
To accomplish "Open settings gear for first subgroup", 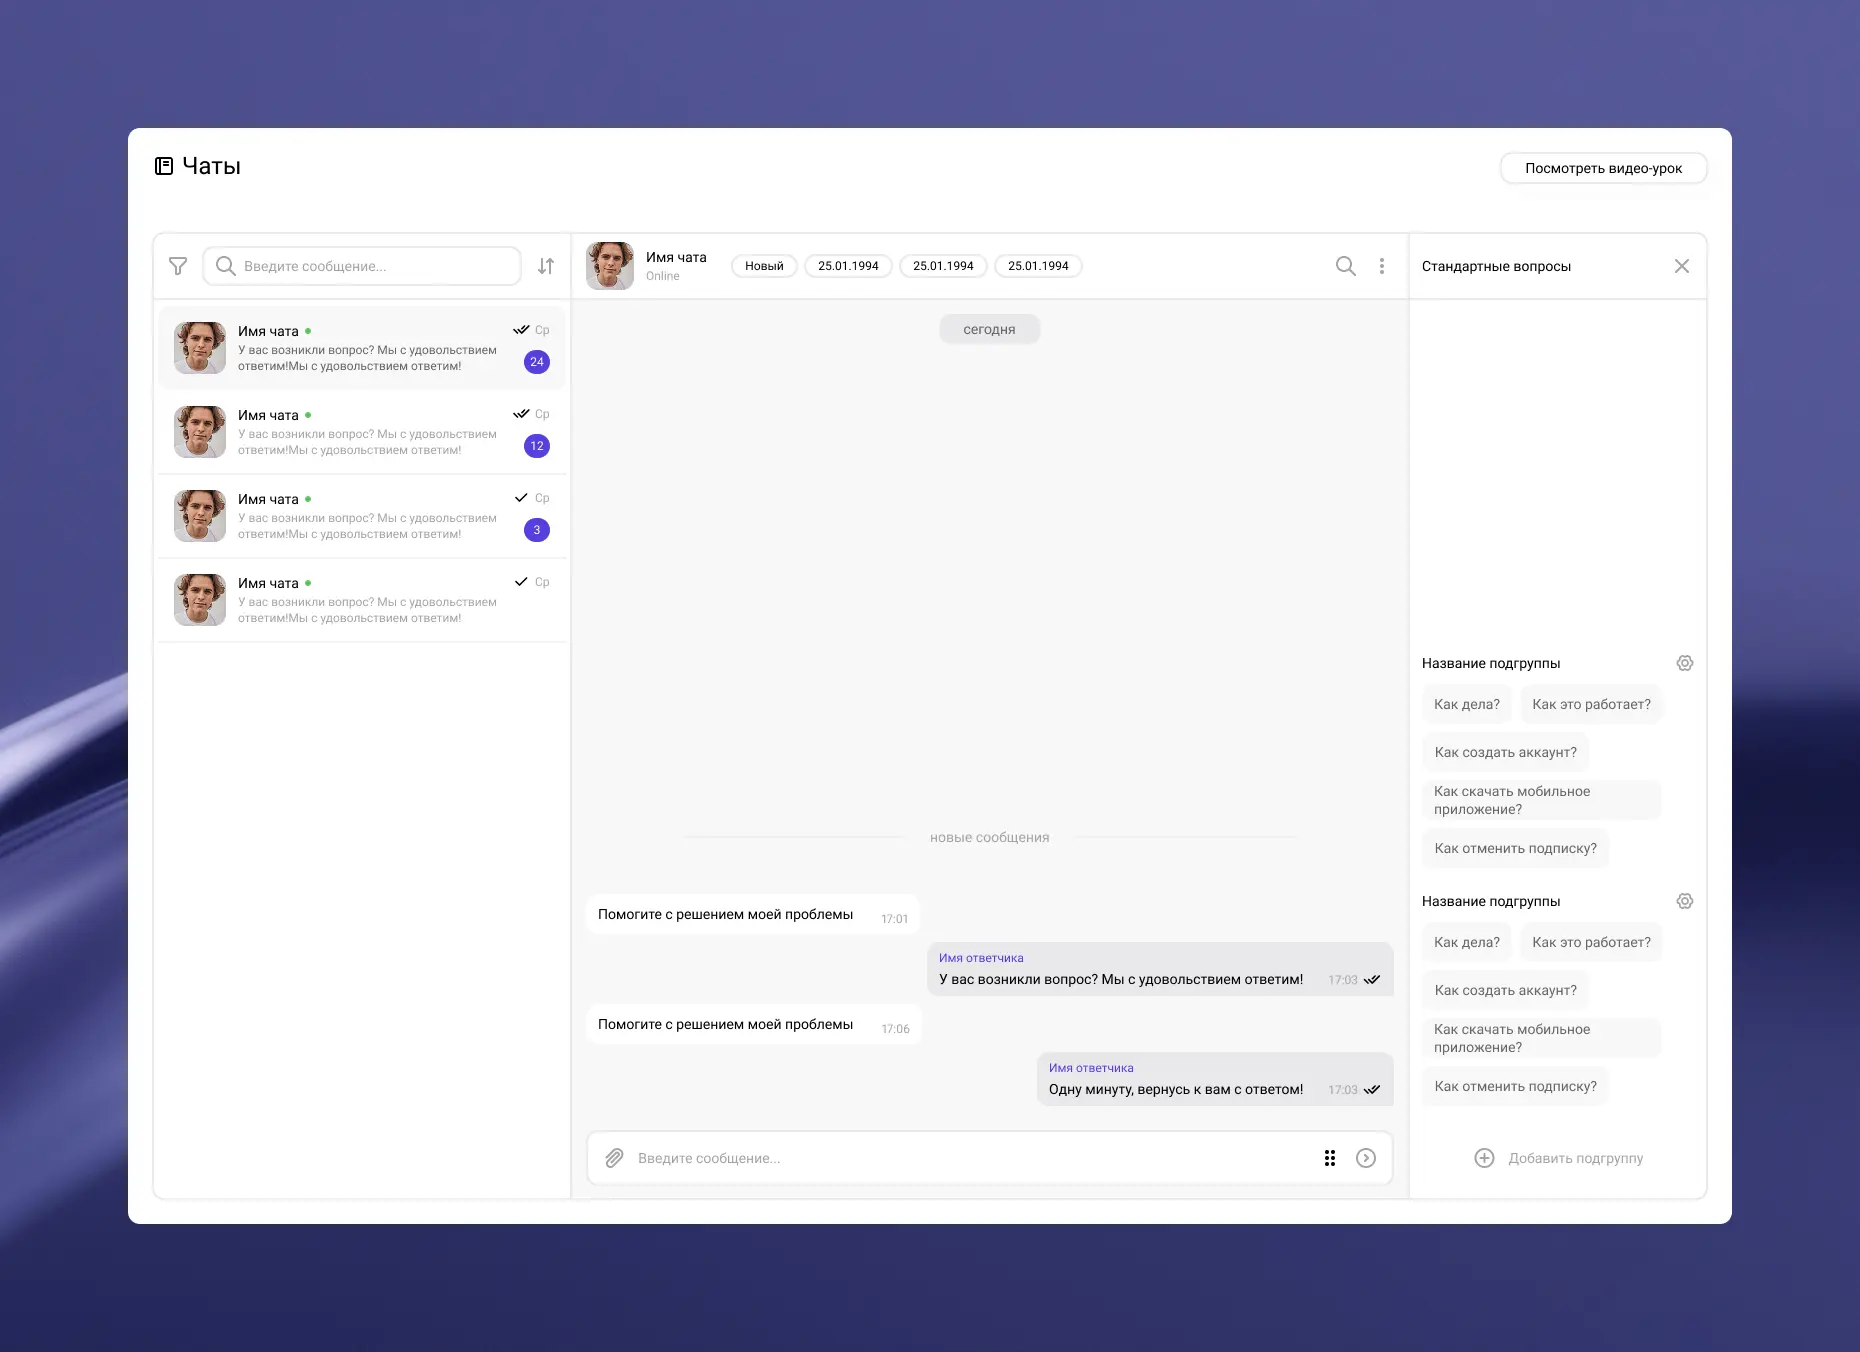I will pyautogui.click(x=1685, y=663).
